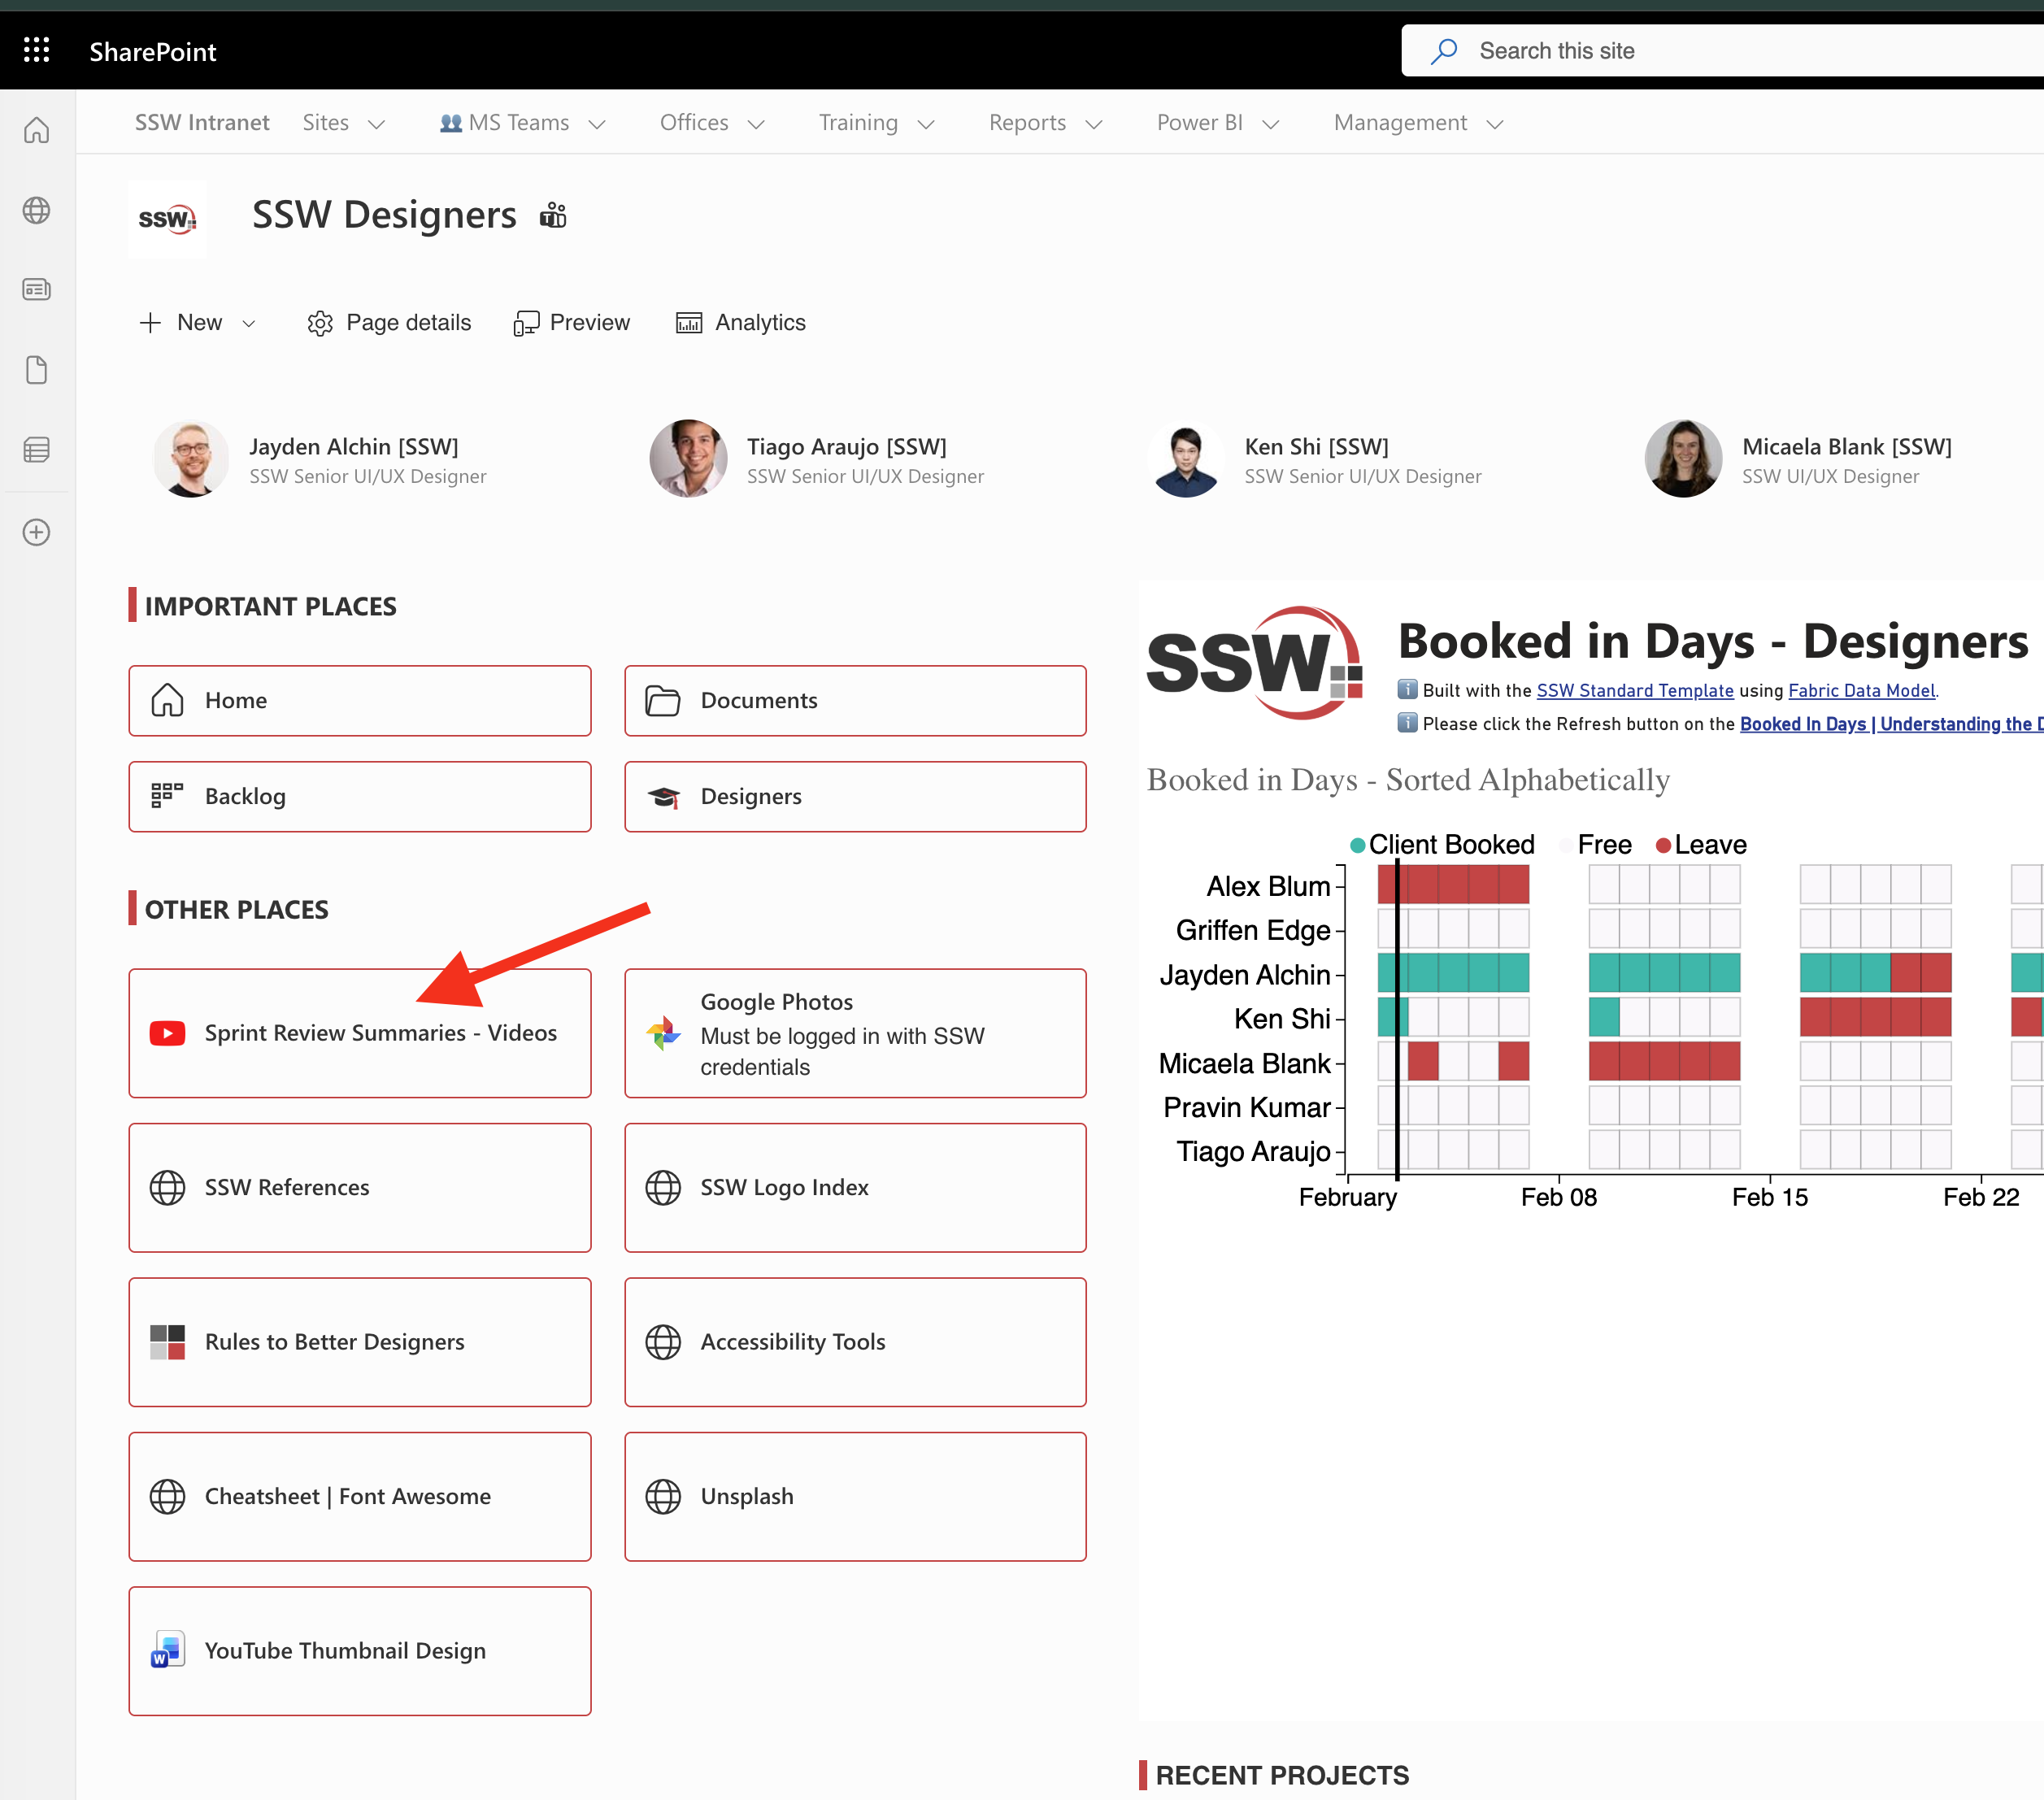Click the SSW squares icon on Rules to Better Designers
Image resolution: width=2044 pixels, height=1800 pixels.
pyautogui.click(x=167, y=1342)
